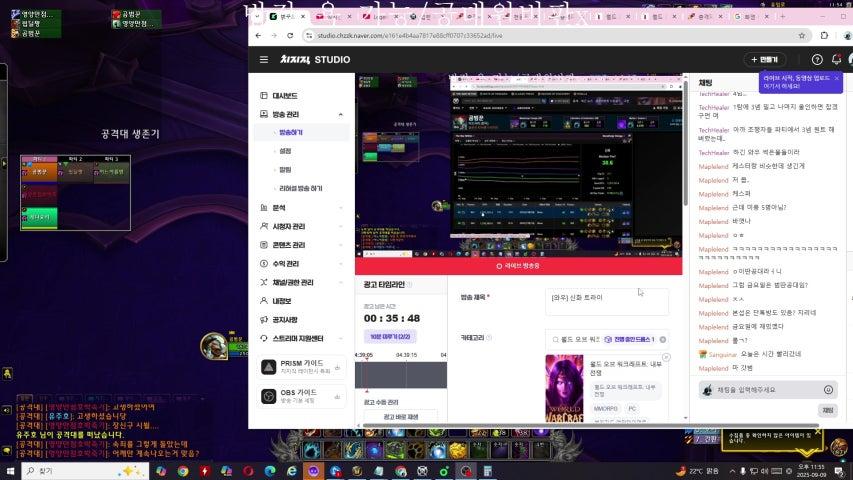Click the 공격대 생존기 raid frame green bar
Image resolution: width=853 pixels, height=480 pixels.
click(39, 218)
